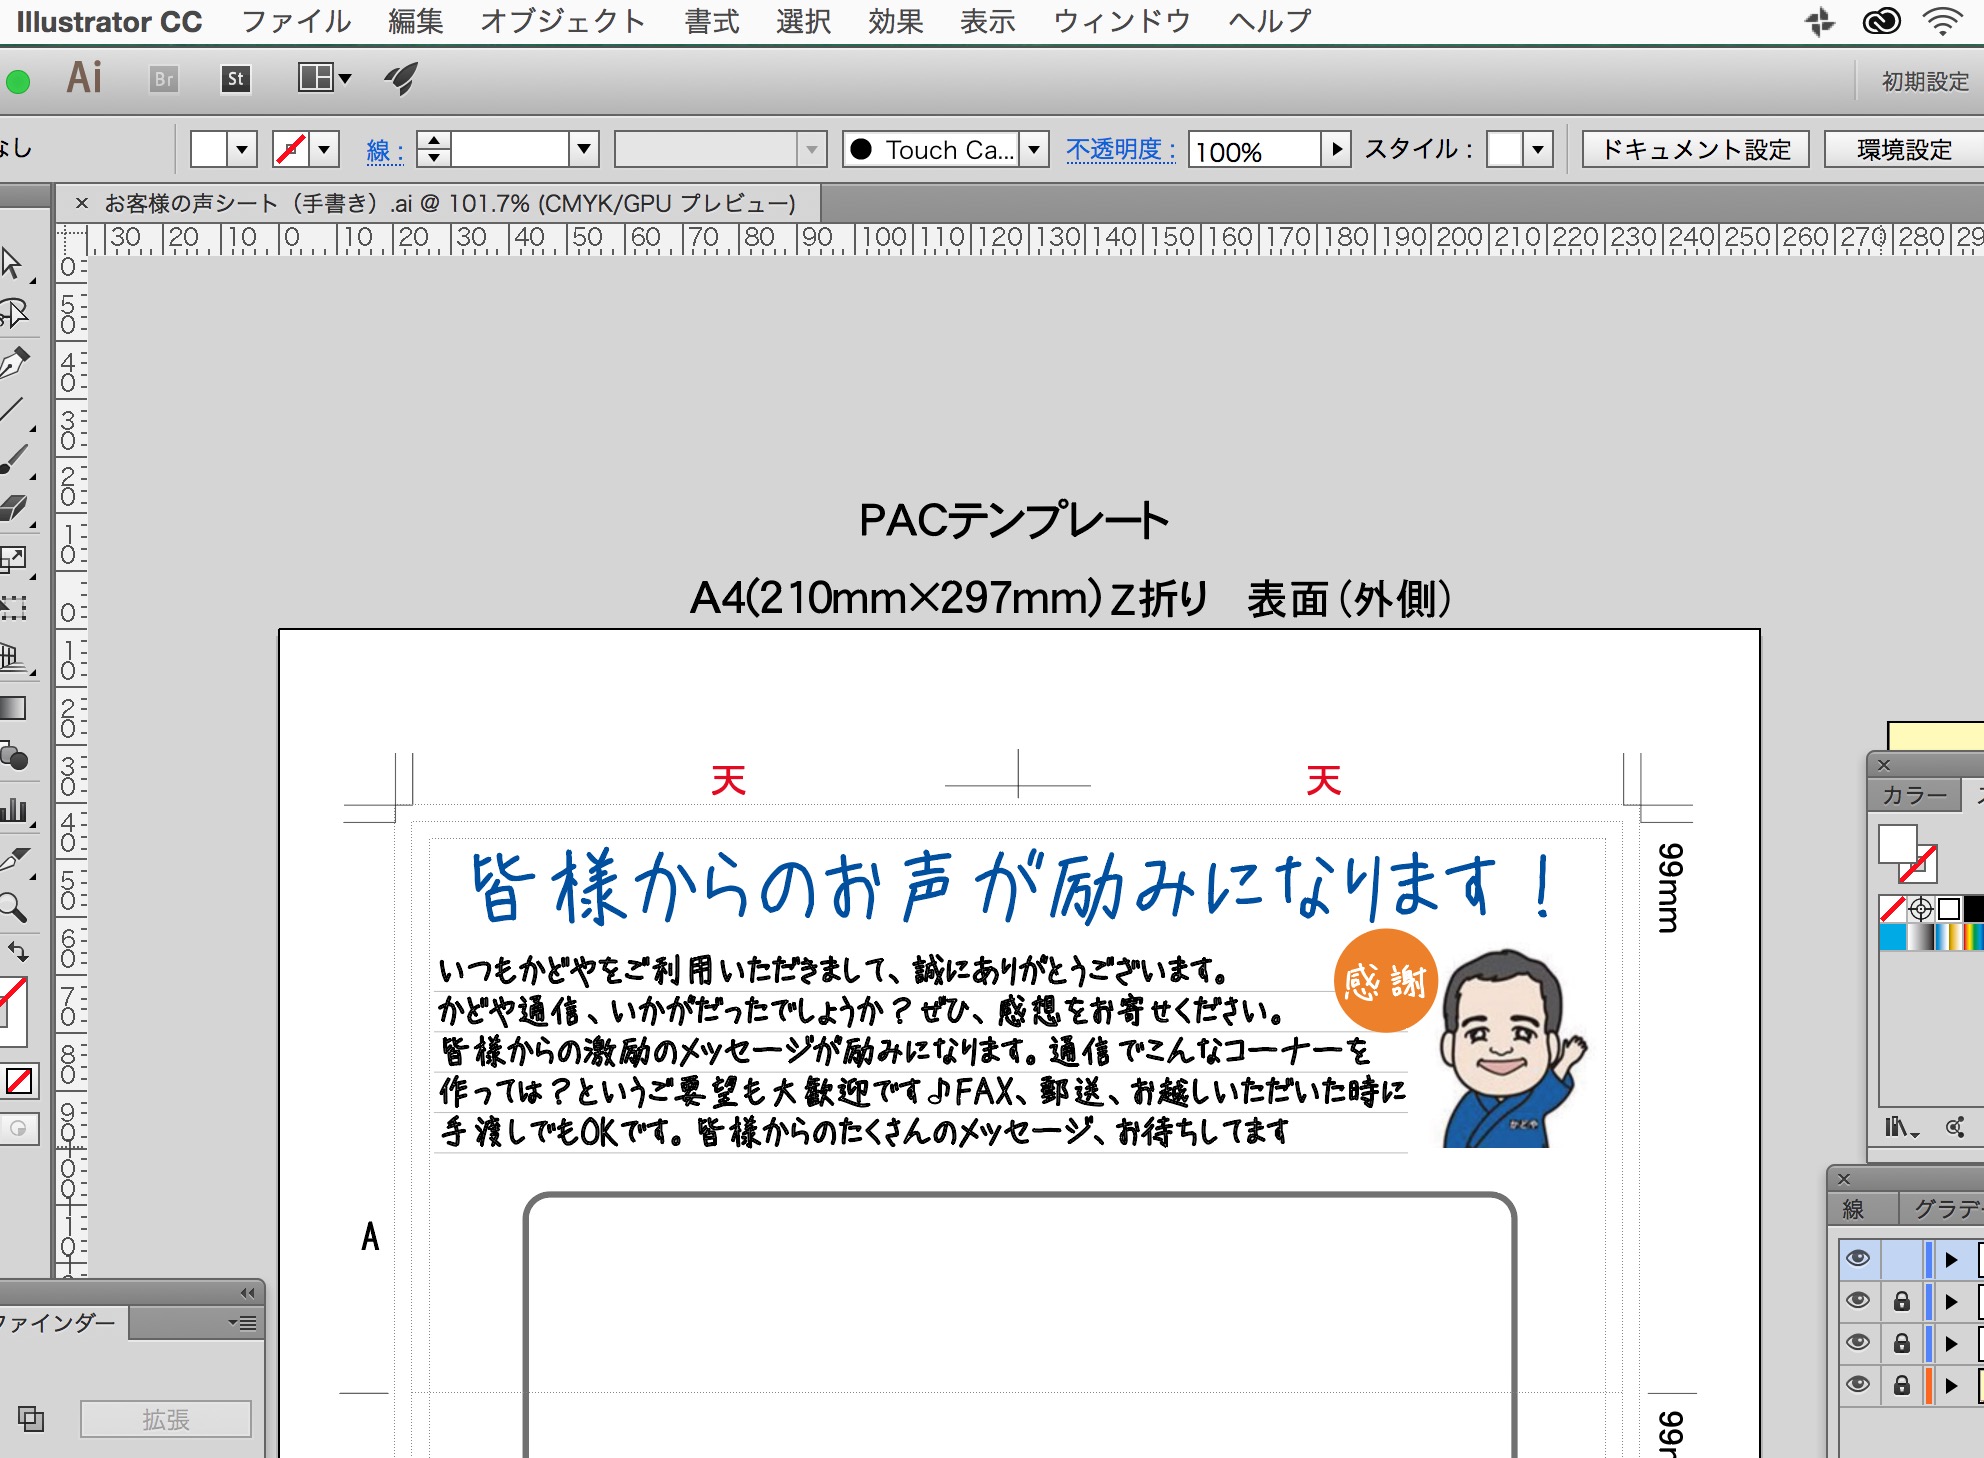Select the Line Segment tool
This screenshot has height=1458, width=1984.
tap(13, 411)
